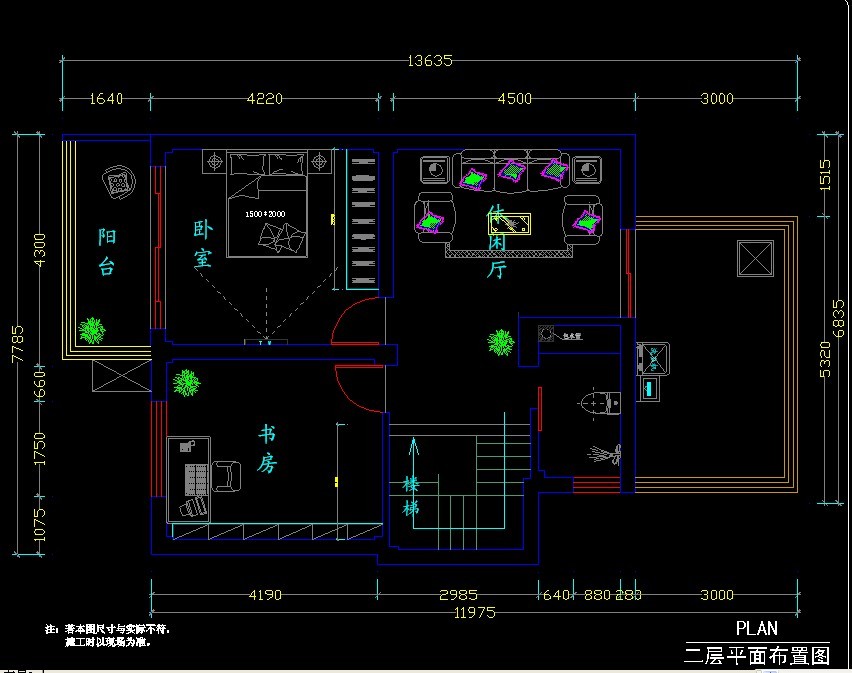Click the PLAN title text
This screenshot has height=673, width=852.
point(756,629)
